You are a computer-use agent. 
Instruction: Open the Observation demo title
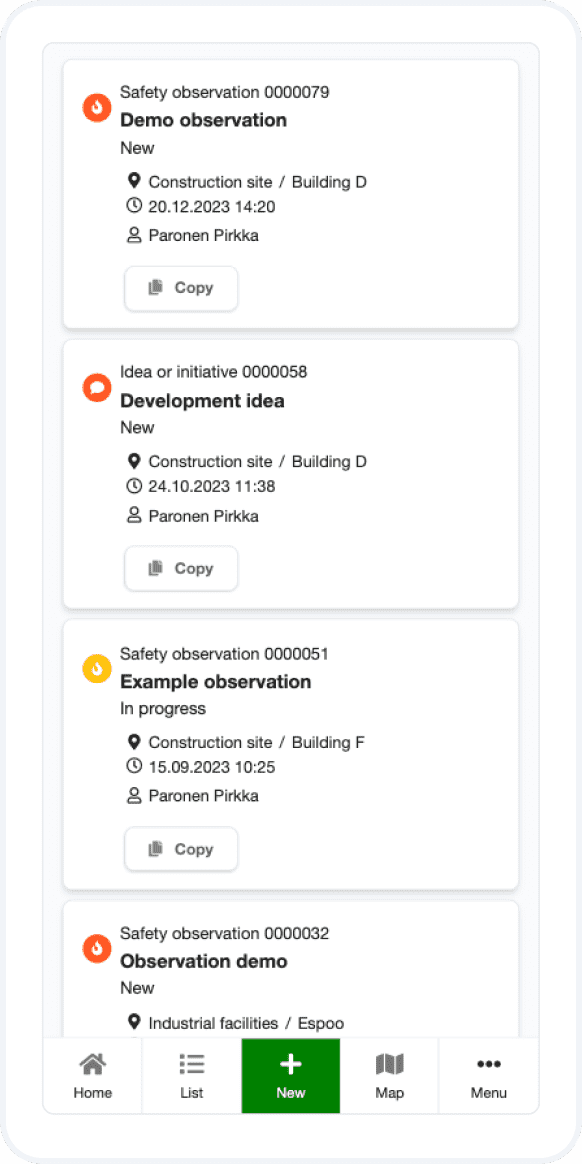tap(203, 961)
